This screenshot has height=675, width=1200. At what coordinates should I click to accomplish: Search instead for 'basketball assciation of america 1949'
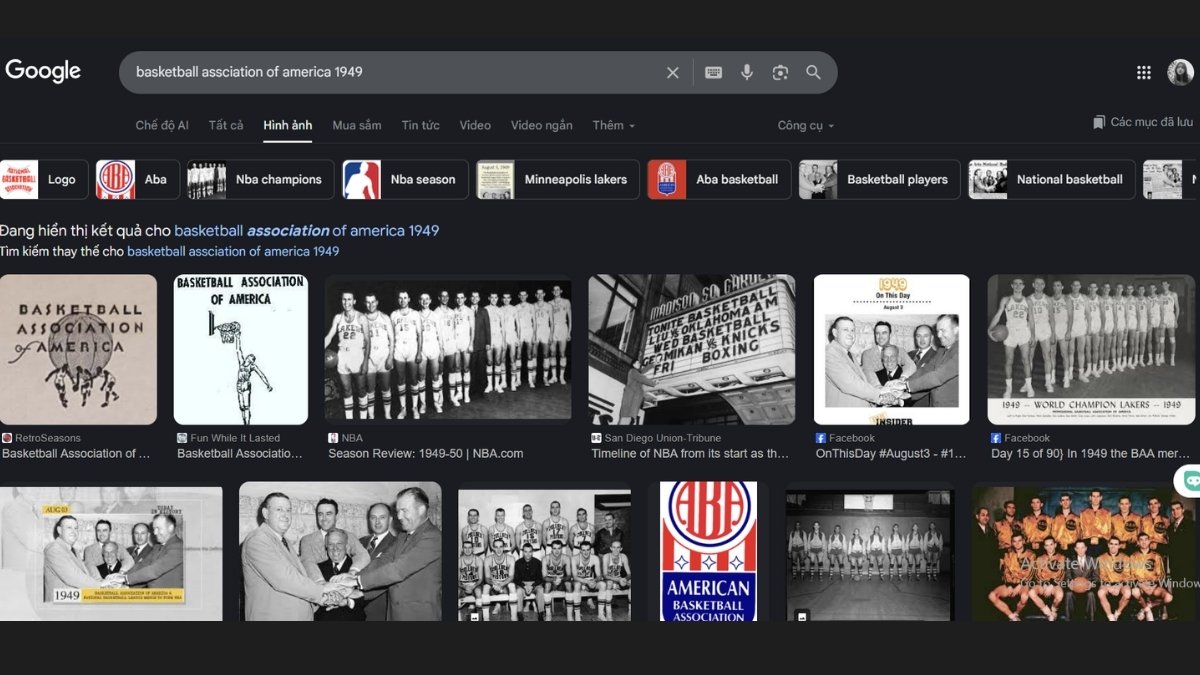(233, 252)
